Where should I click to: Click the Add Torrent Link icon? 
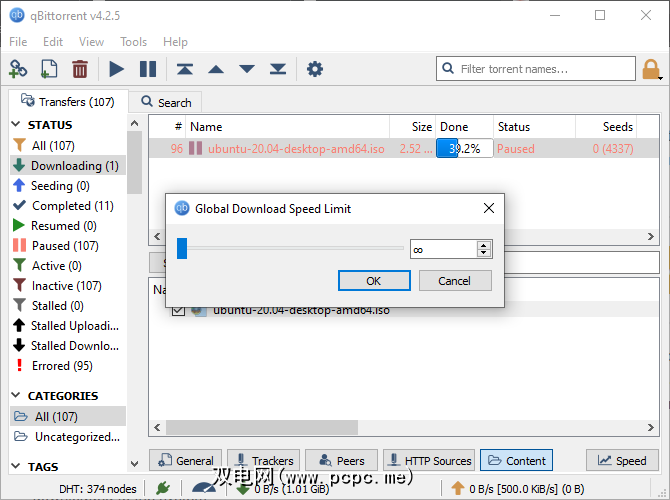click(x=18, y=69)
